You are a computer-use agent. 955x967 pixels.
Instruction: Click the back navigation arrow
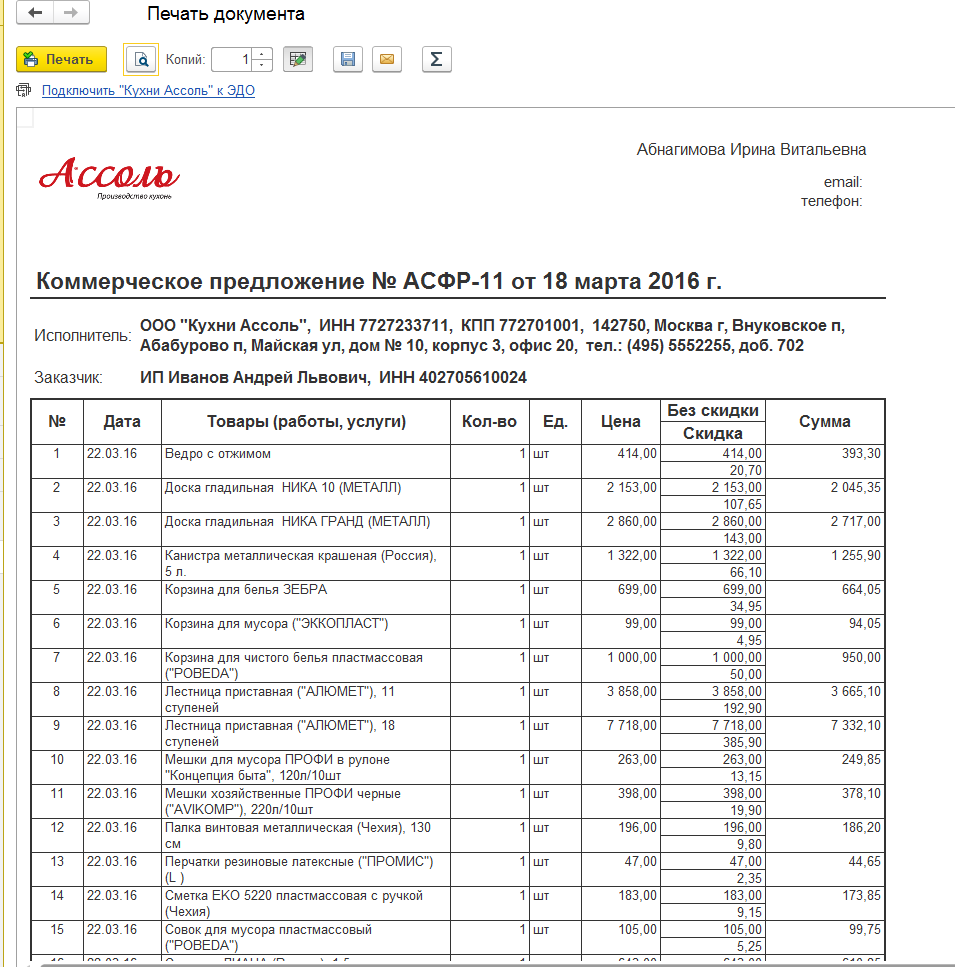point(35,13)
